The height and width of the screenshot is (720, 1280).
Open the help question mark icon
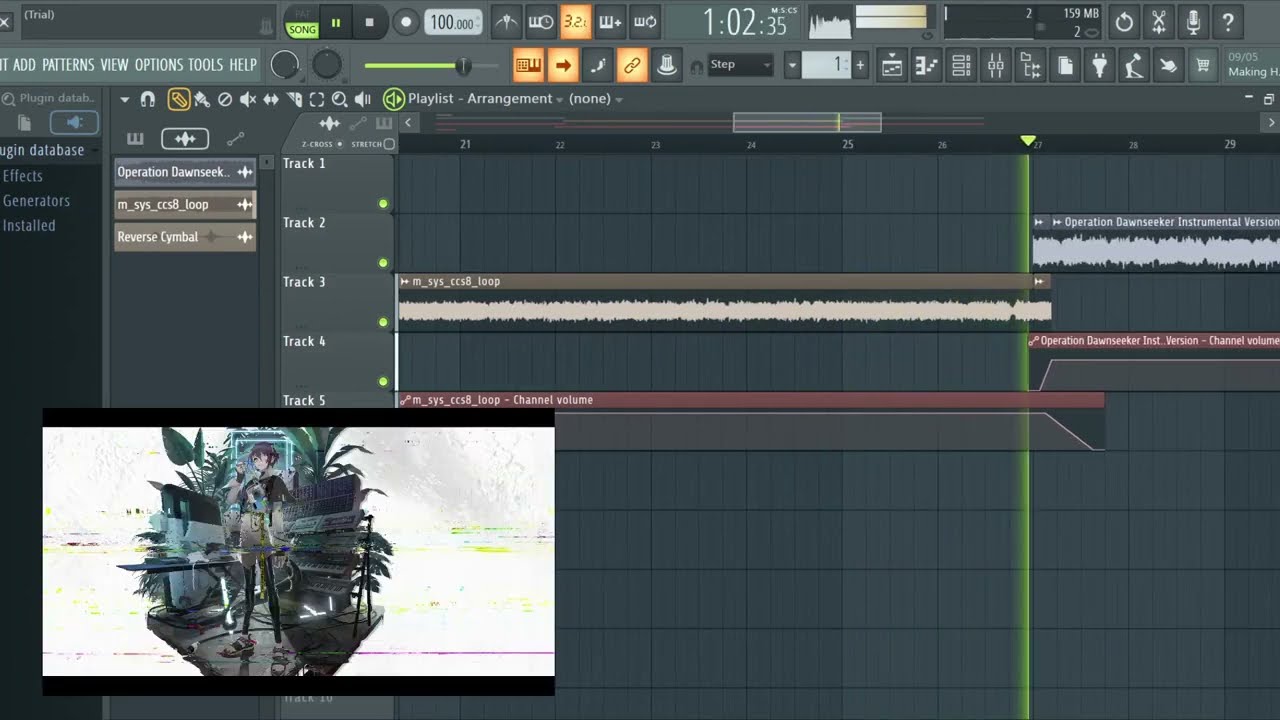[x=1228, y=21]
